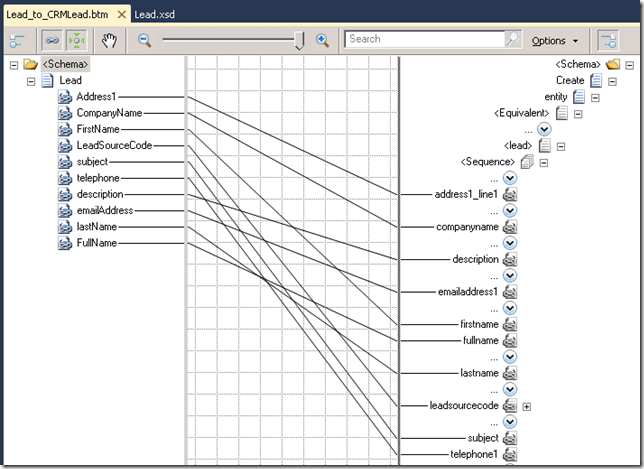Image resolution: width=644 pixels, height=469 pixels.
Task: Expand the leadsourcecode destination node
Action: pyautogui.click(x=527, y=407)
